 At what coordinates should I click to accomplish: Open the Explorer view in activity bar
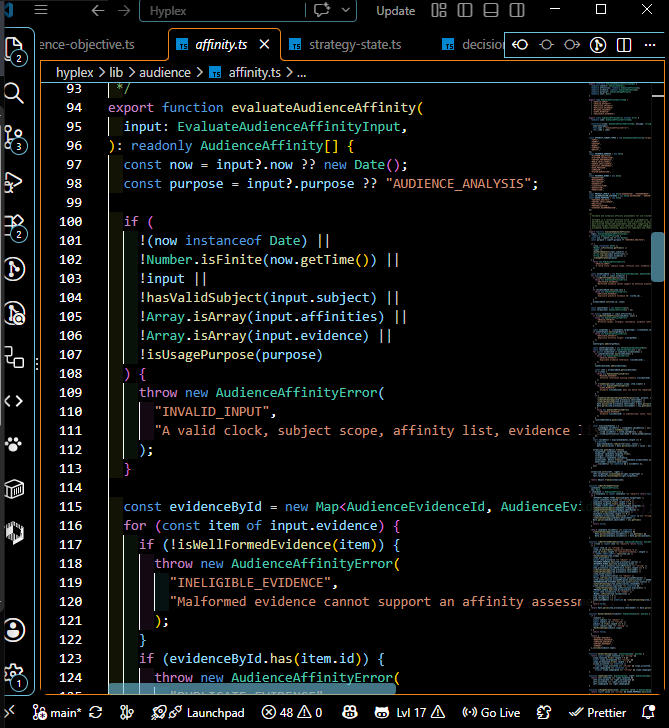pyautogui.click(x=15, y=50)
